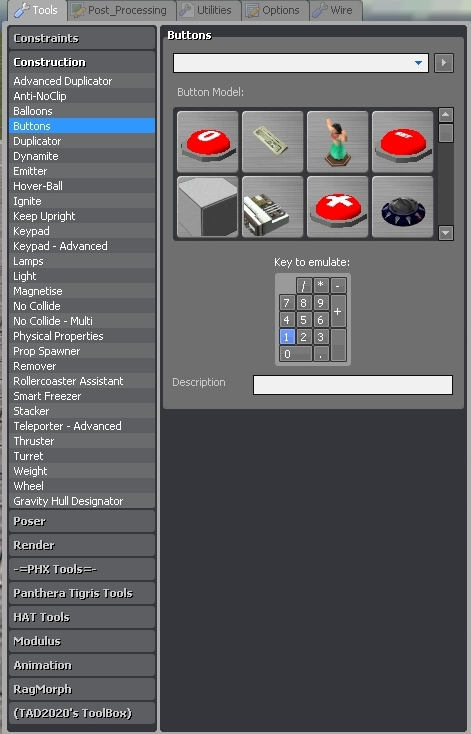Choose the dark round dome button model
Screen dimensions: 471x734
pyautogui.click(x=402, y=207)
